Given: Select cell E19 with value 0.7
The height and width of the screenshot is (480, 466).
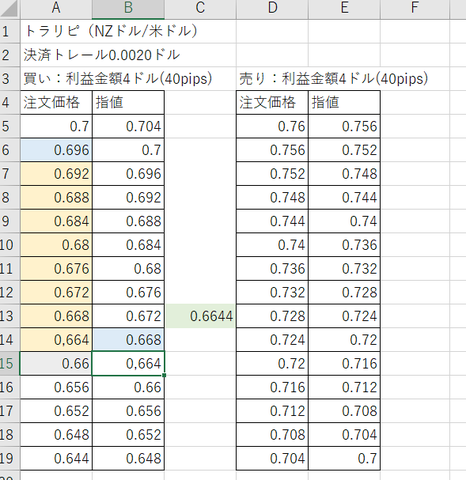Looking at the screenshot, I should click(x=344, y=458).
